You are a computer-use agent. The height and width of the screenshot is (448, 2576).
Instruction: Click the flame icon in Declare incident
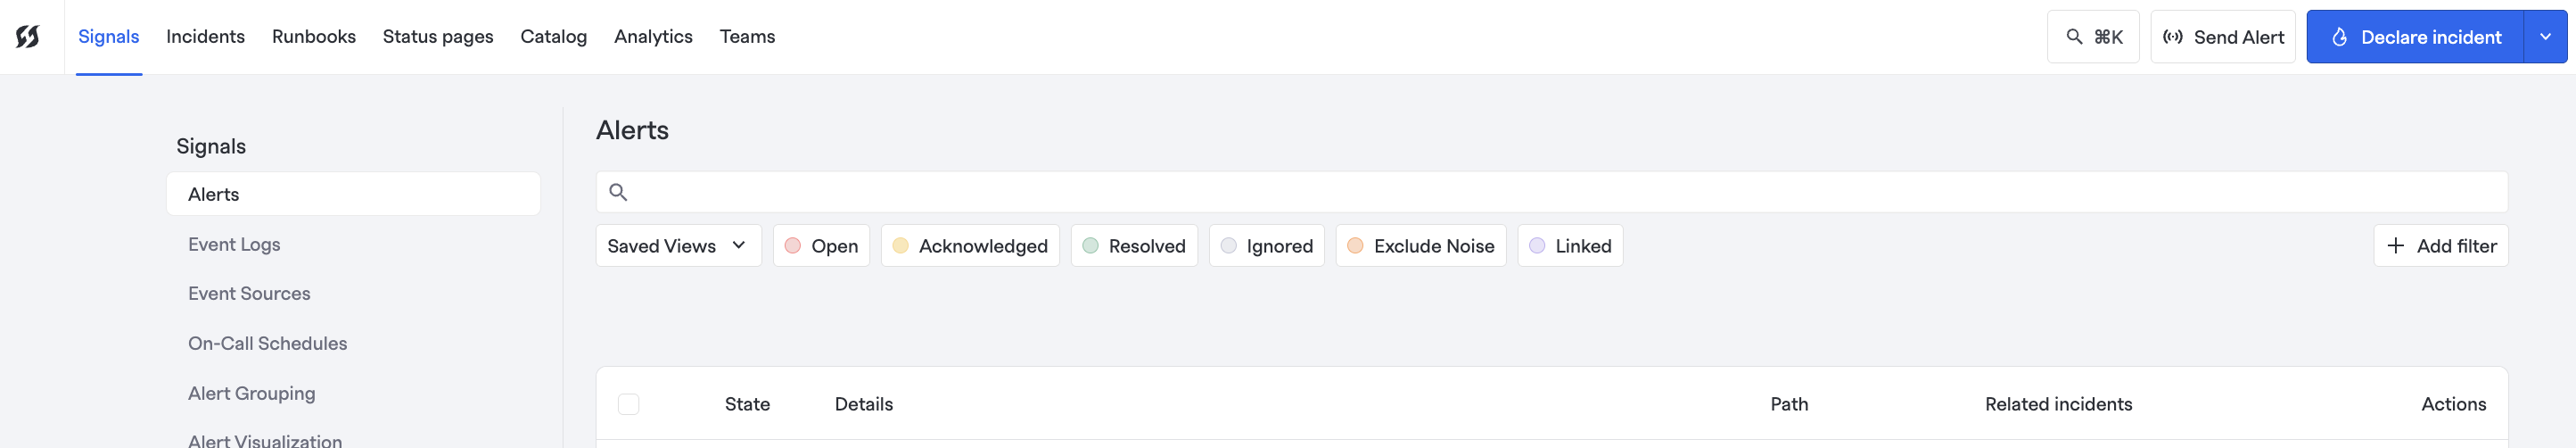(2340, 37)
